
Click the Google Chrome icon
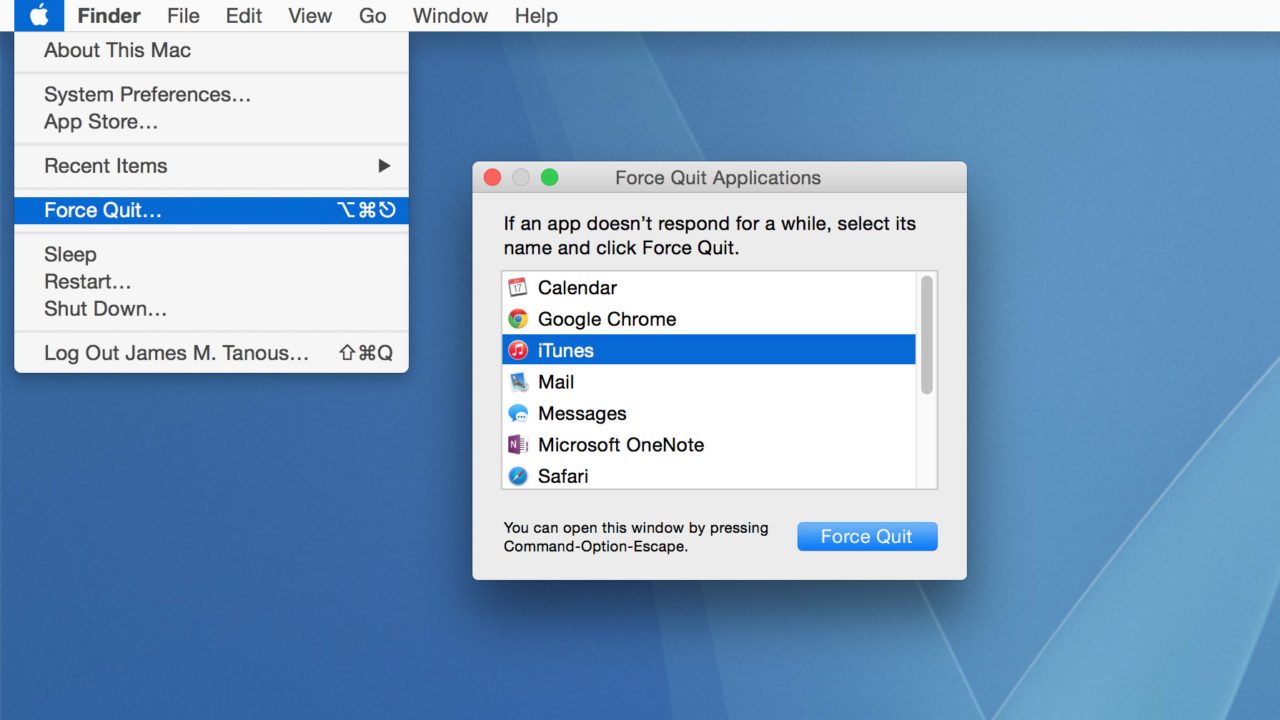pyautogui.click(x=519, y=319)
